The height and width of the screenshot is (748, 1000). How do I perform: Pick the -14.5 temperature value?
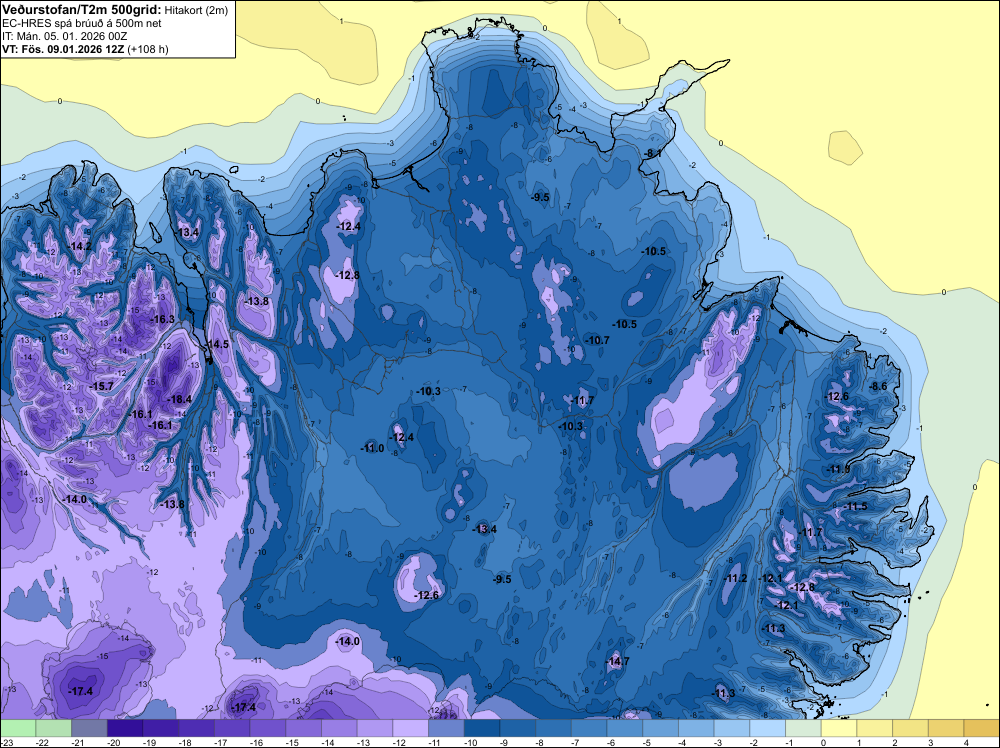[217, 344]
